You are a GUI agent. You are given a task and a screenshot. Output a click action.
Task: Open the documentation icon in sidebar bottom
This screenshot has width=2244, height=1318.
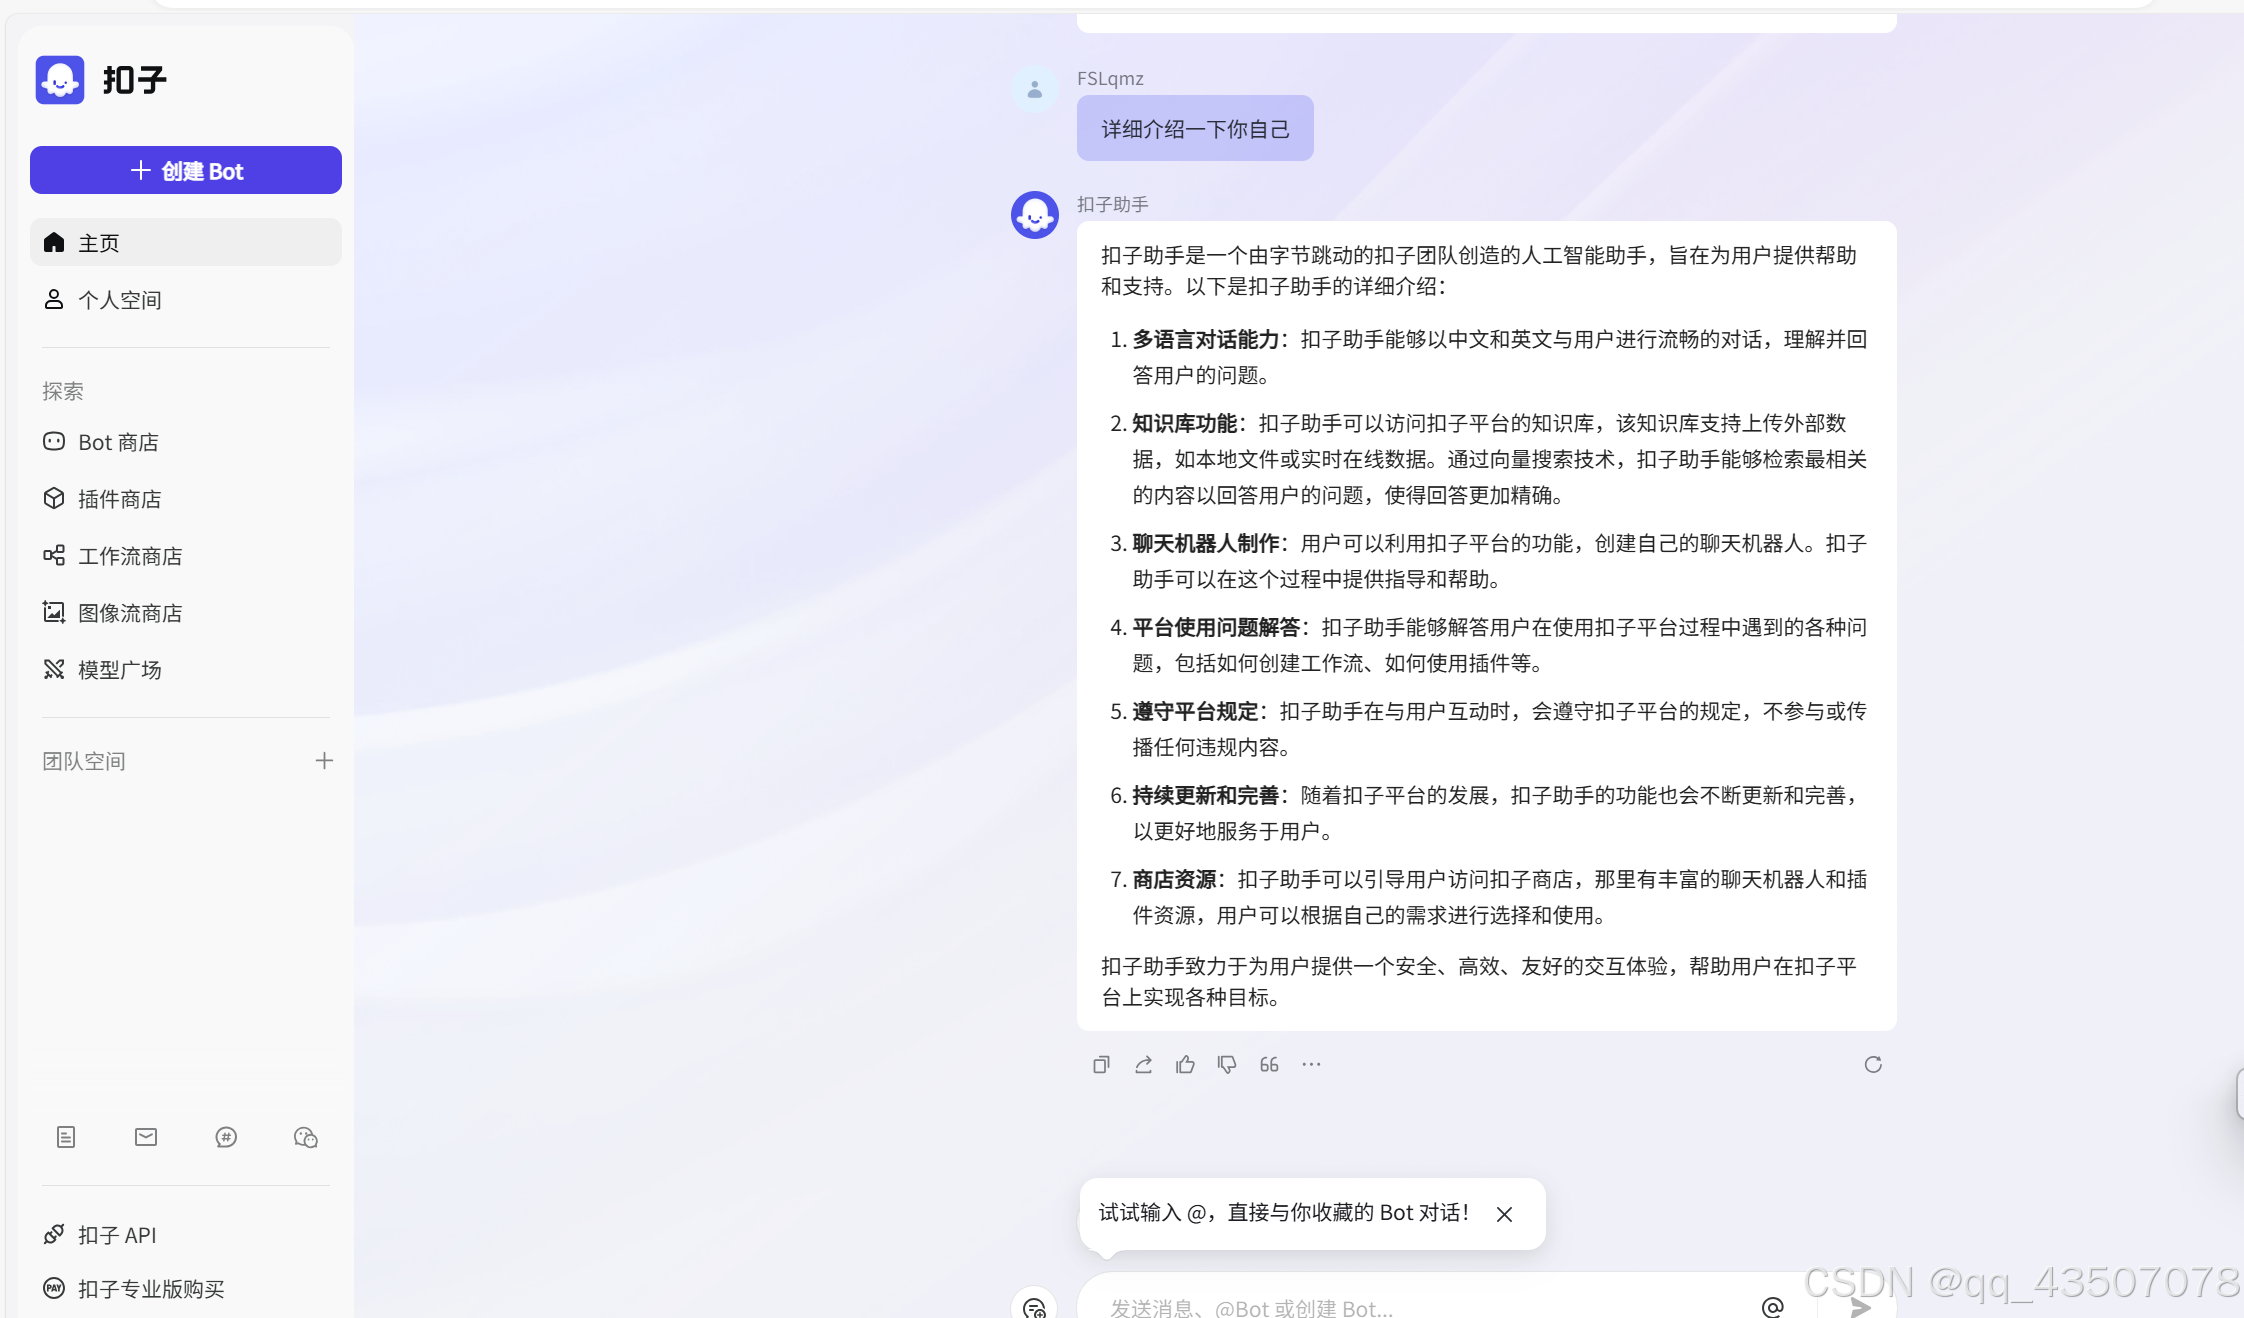coord(66,1137)
